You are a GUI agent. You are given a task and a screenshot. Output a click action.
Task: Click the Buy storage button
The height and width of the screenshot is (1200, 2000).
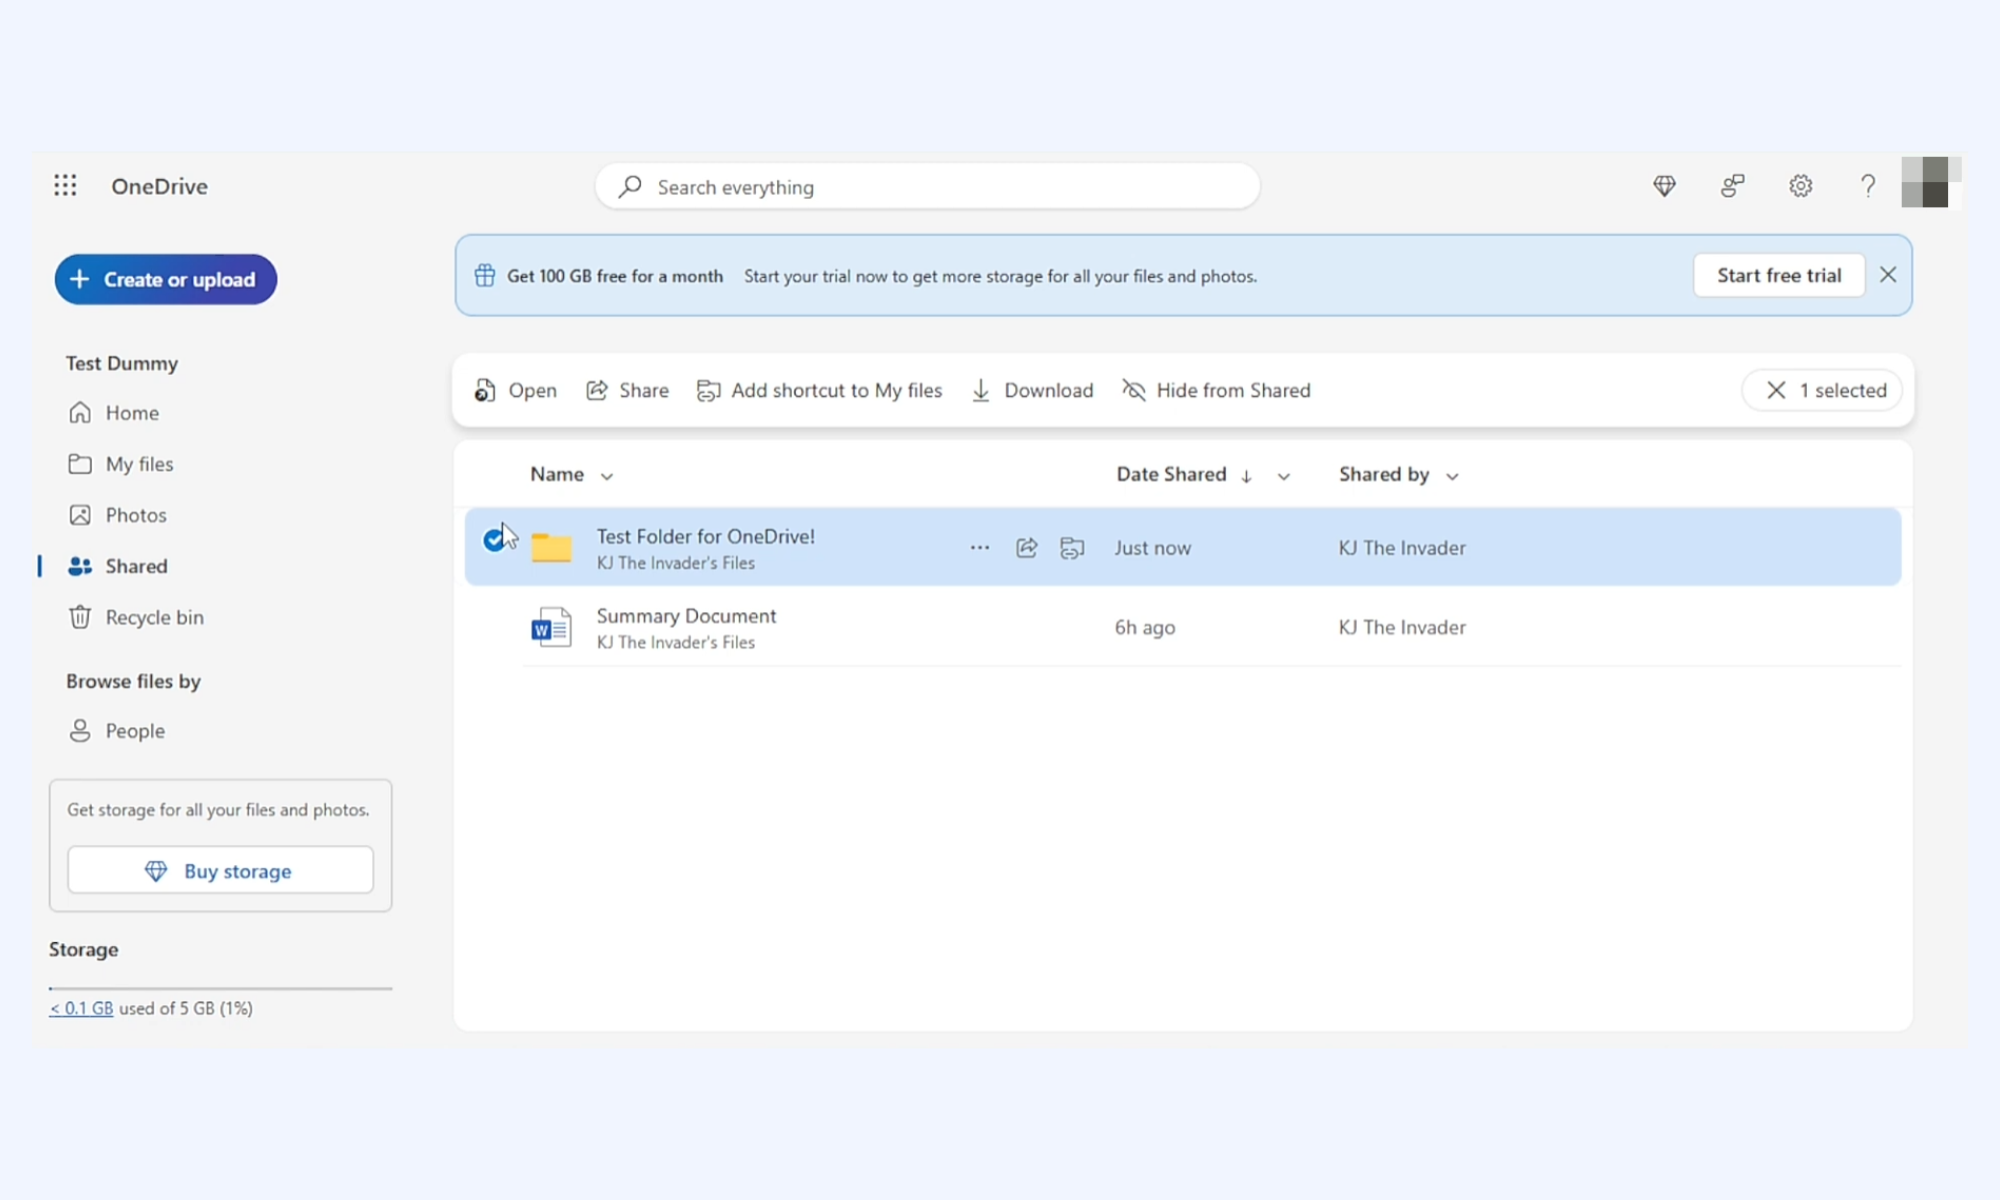click(220, 871)
